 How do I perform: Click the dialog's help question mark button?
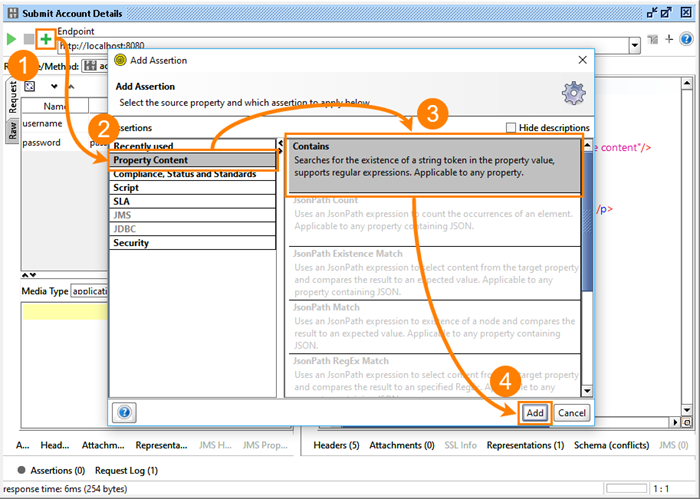click(x=126, y=412)
